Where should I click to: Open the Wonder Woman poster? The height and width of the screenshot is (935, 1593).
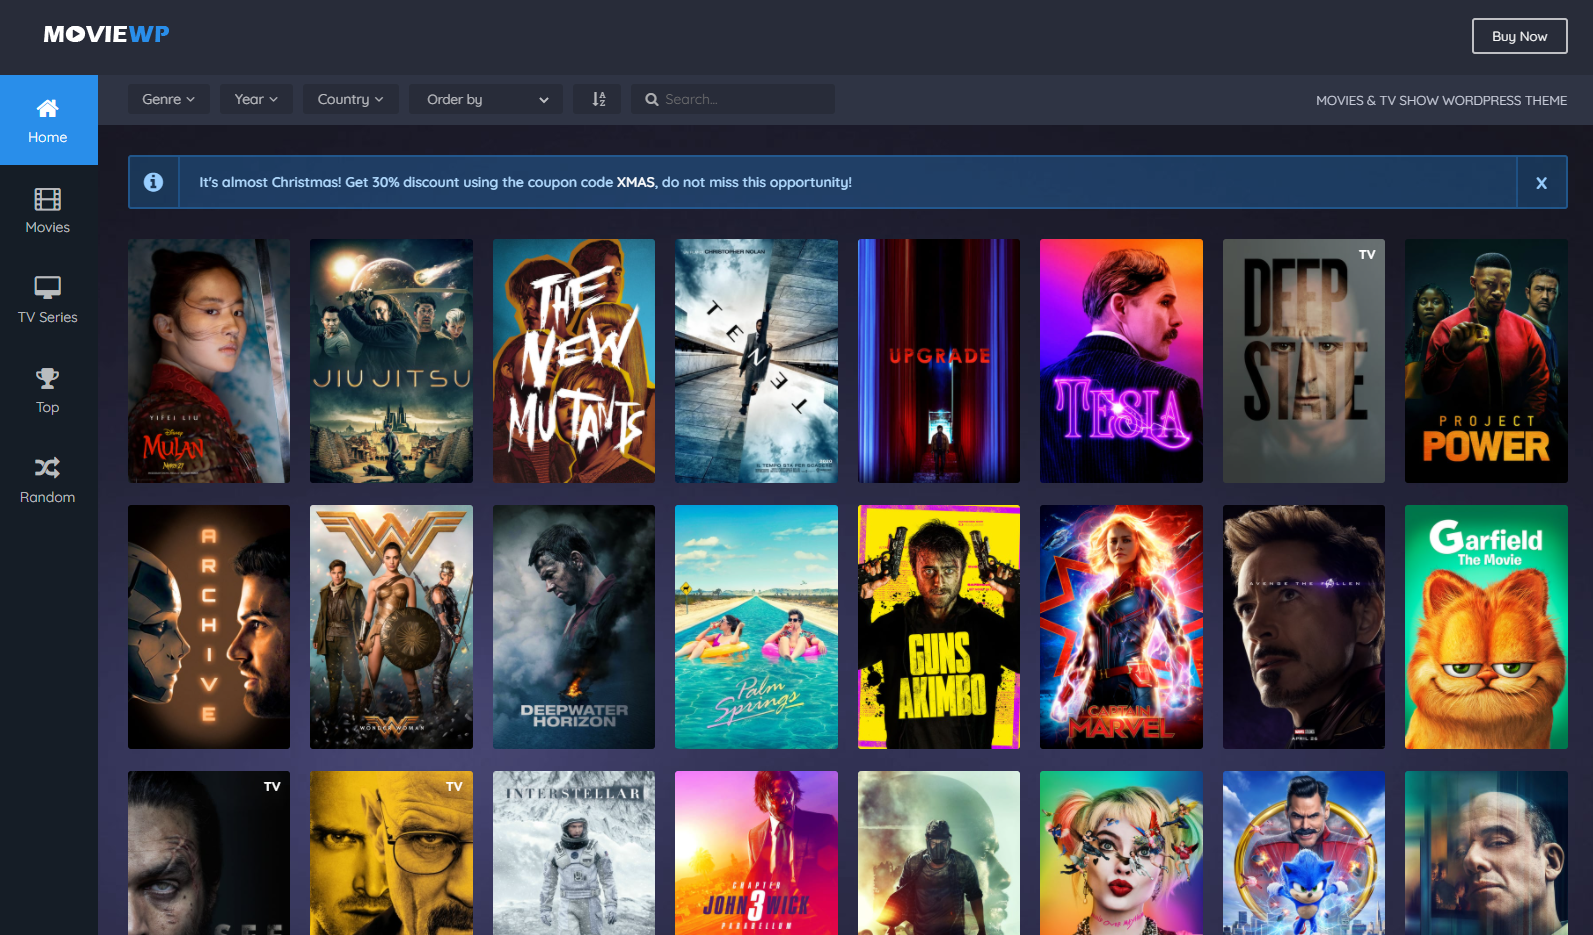(391, 627)
